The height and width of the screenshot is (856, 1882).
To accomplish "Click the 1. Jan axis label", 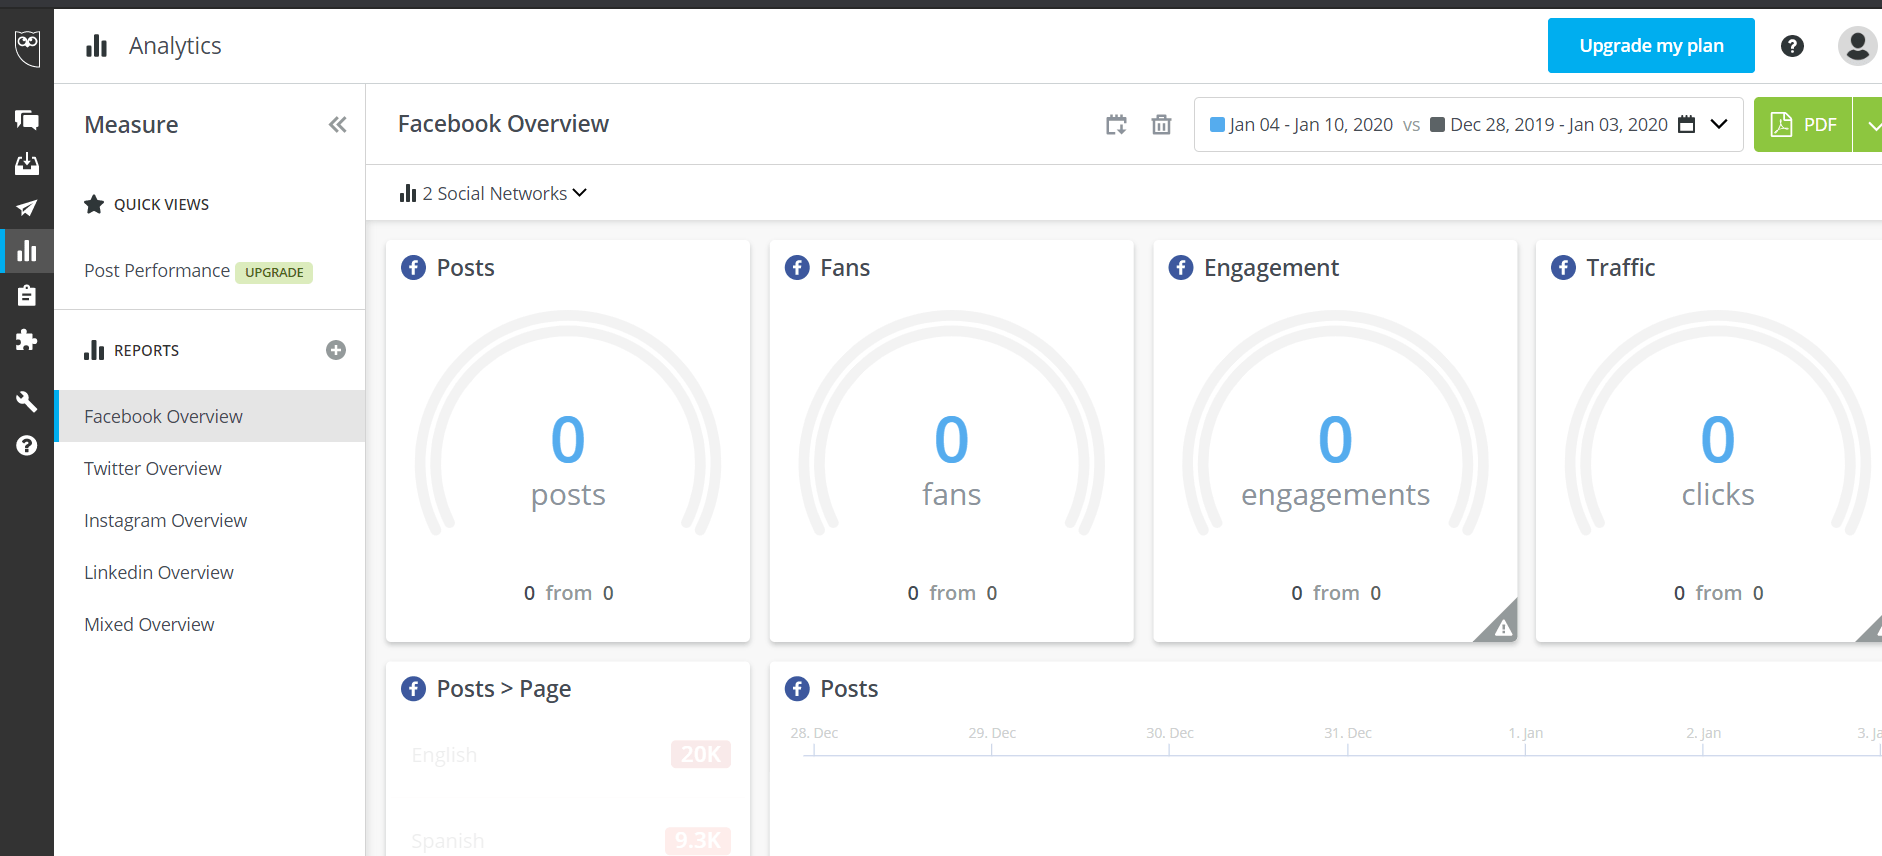I will (1525, 733).
